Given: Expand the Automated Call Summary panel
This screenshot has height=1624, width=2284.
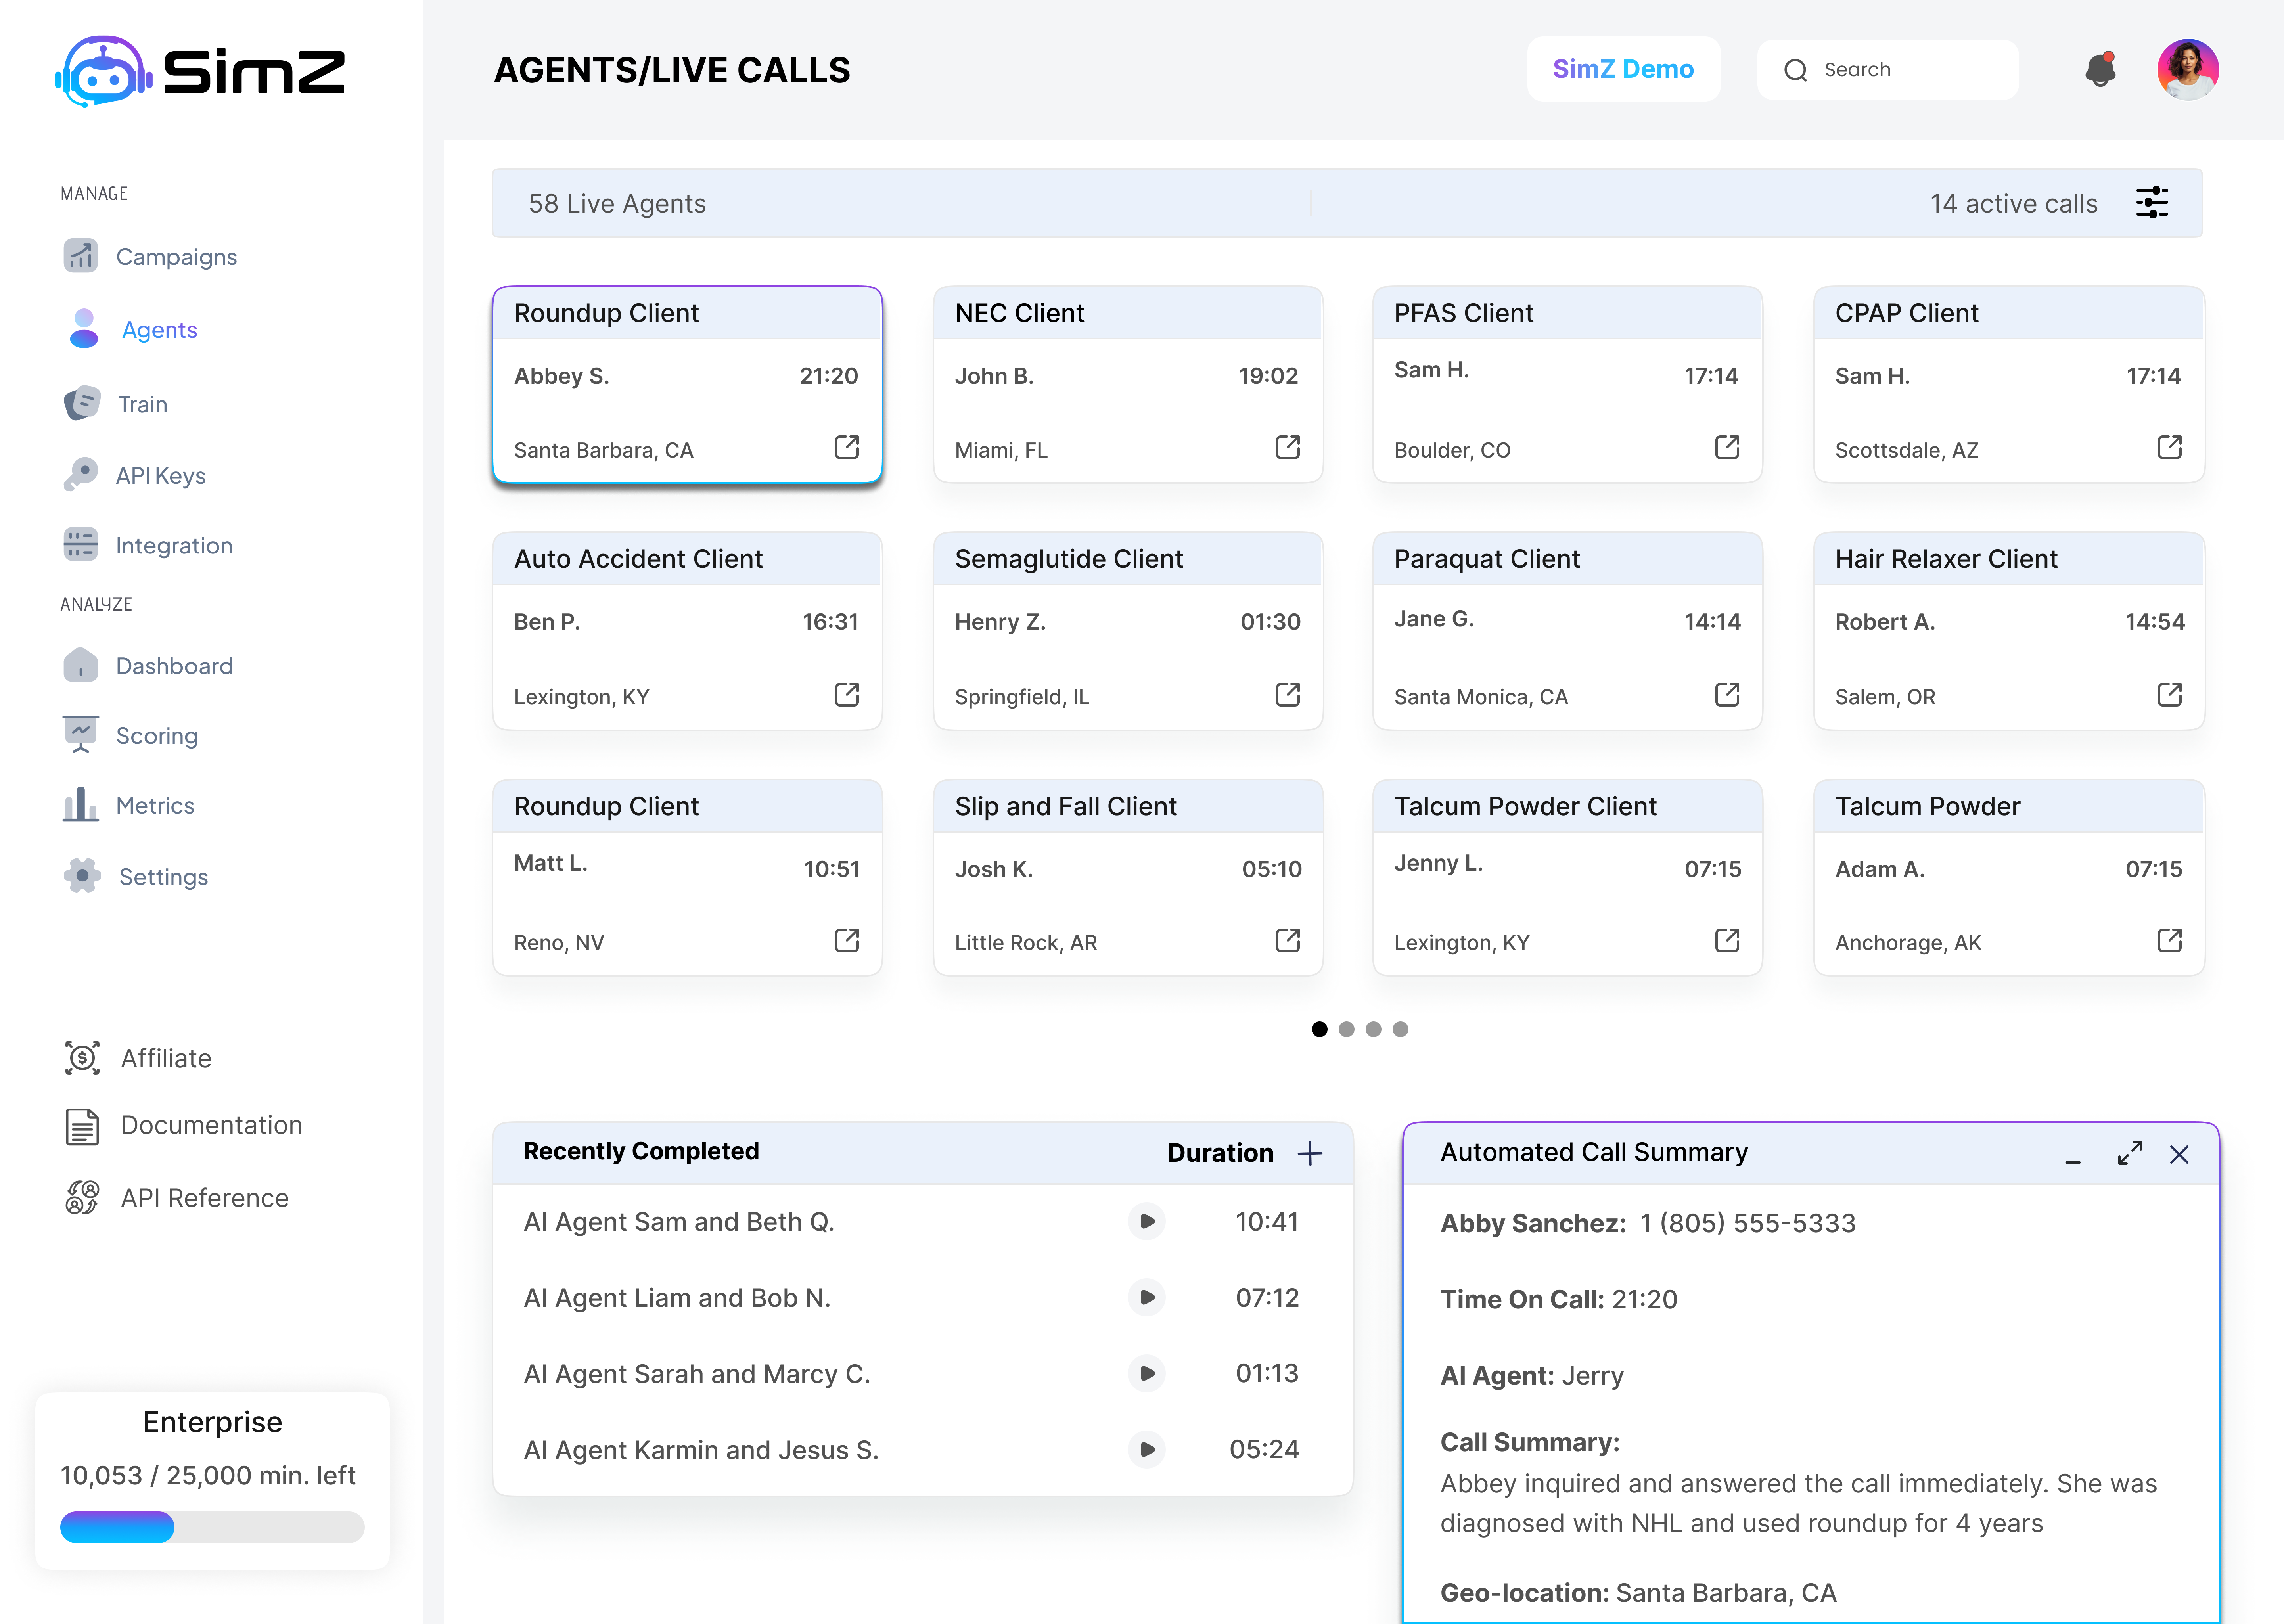Looking at the screenshot, I should click(2130, 1153).
